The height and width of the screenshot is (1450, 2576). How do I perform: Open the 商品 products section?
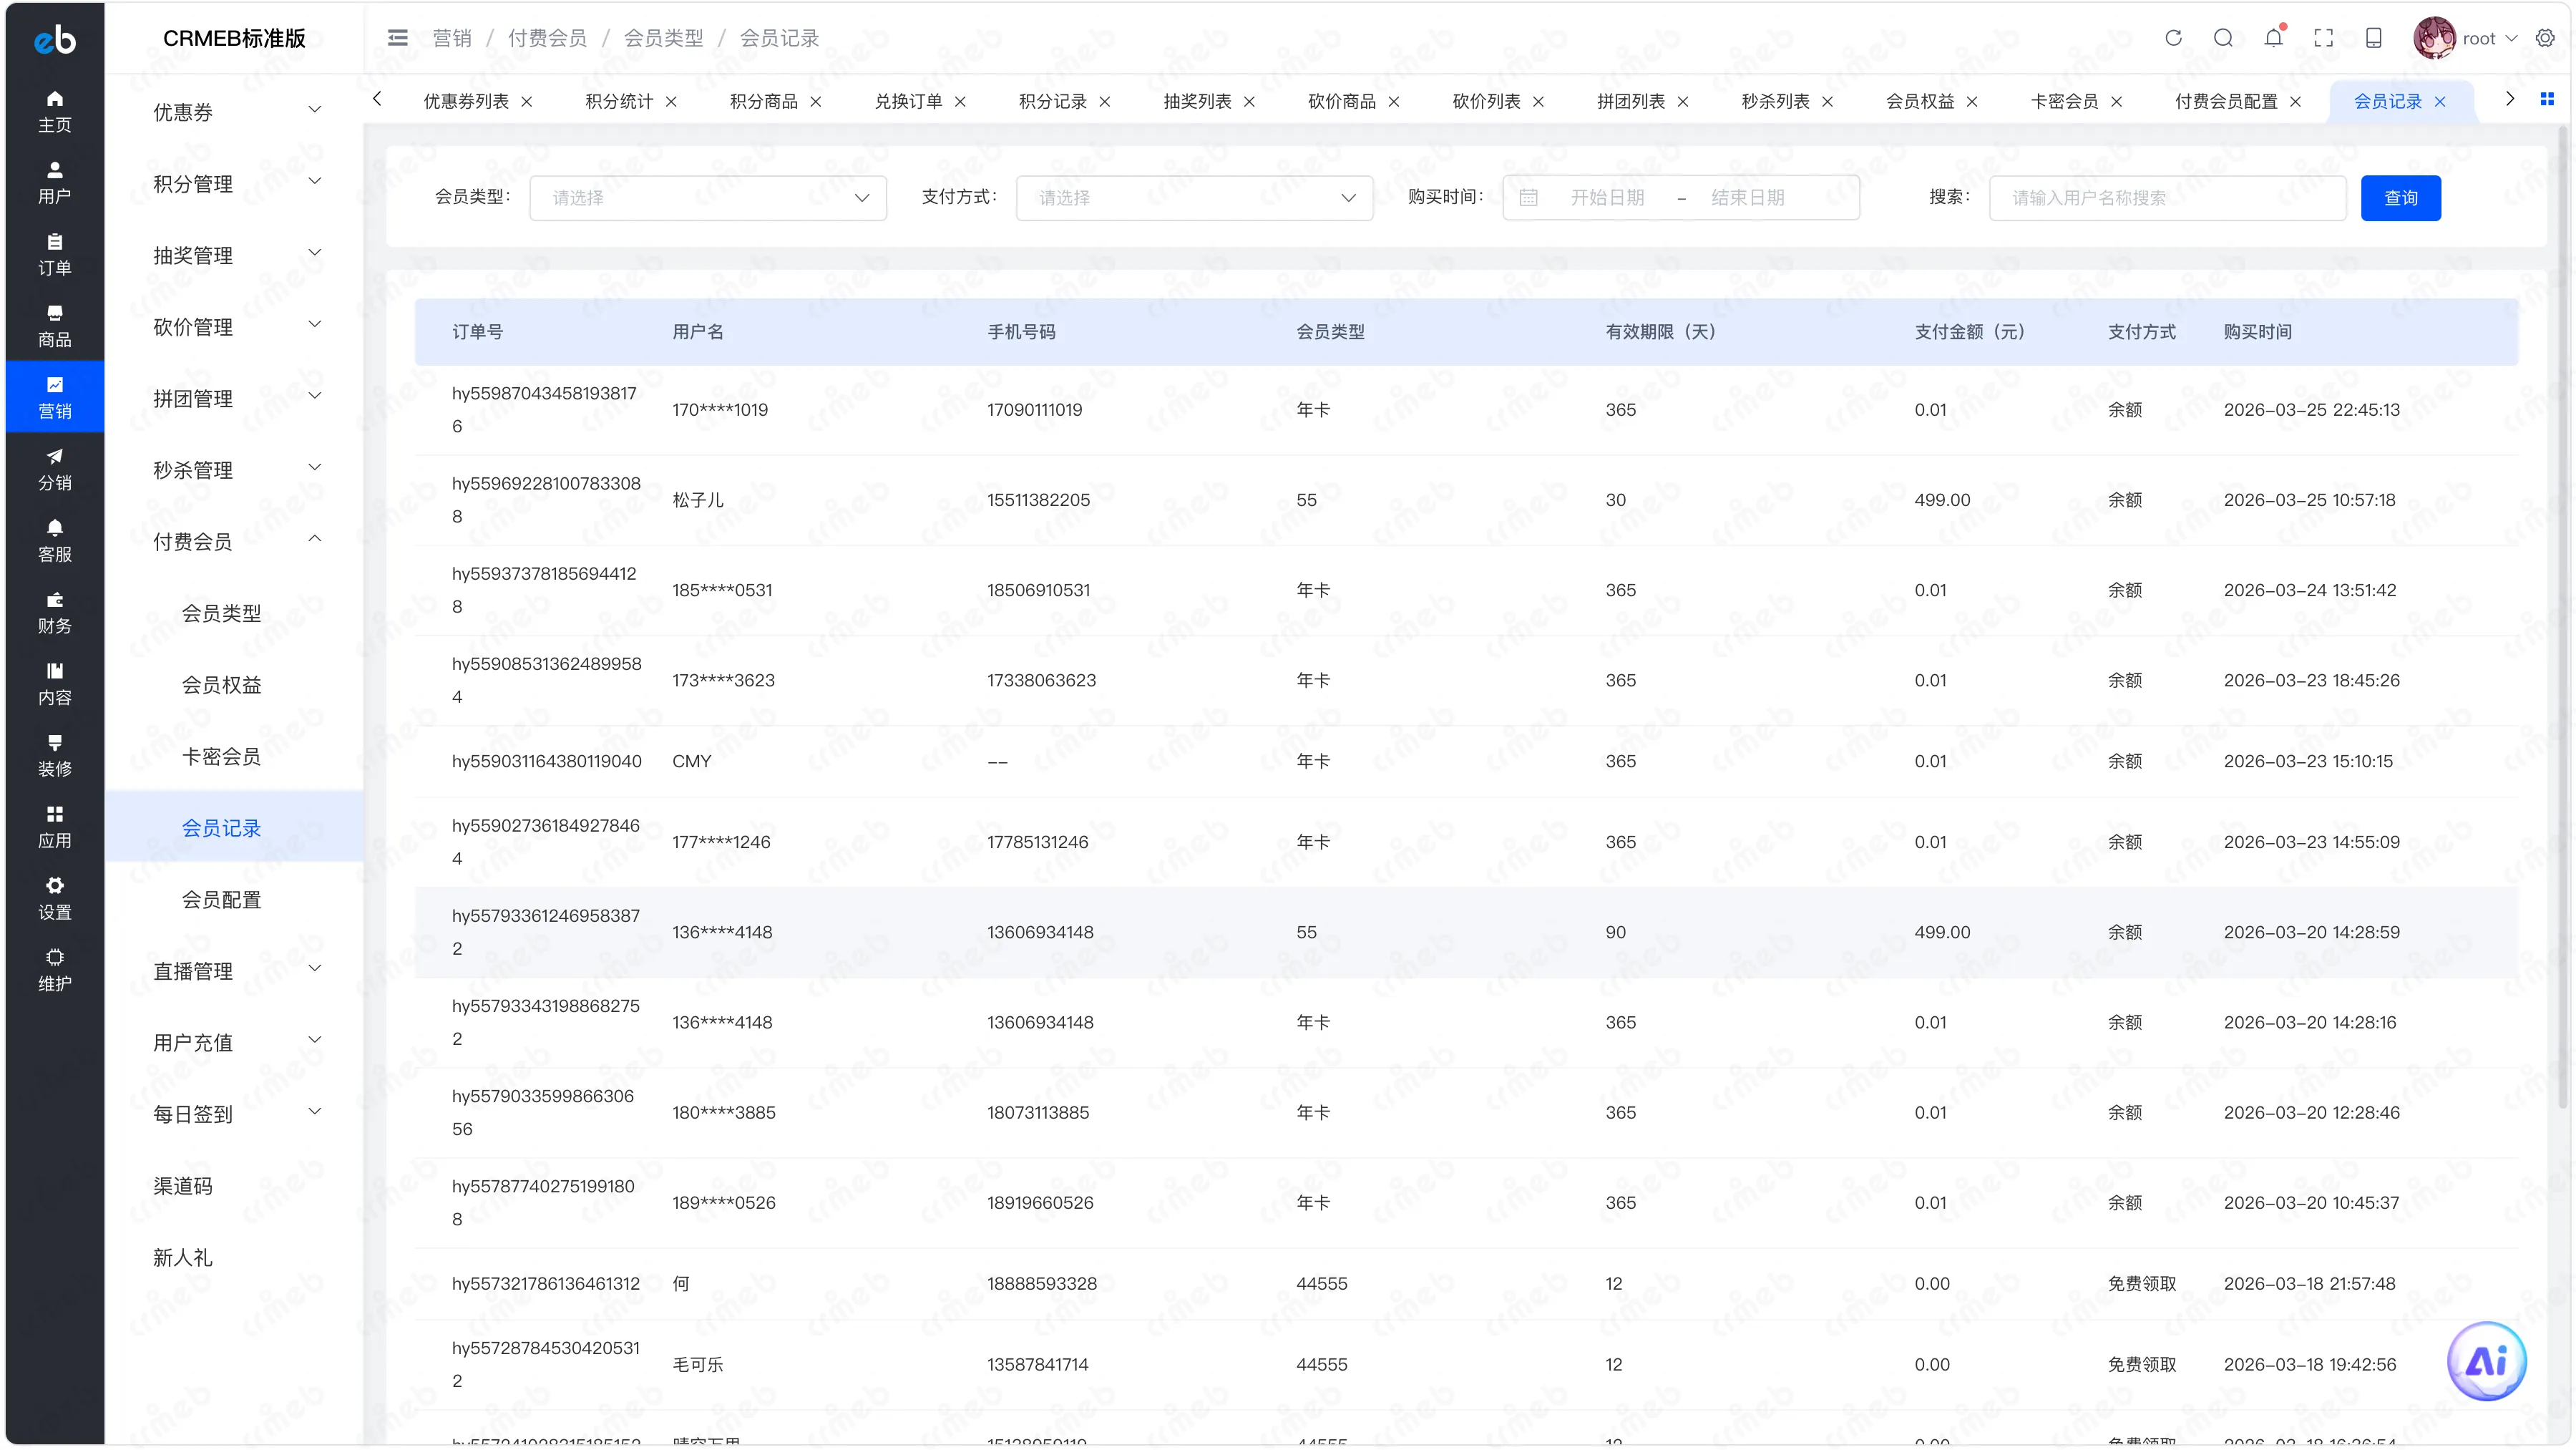tap(55, 326)
